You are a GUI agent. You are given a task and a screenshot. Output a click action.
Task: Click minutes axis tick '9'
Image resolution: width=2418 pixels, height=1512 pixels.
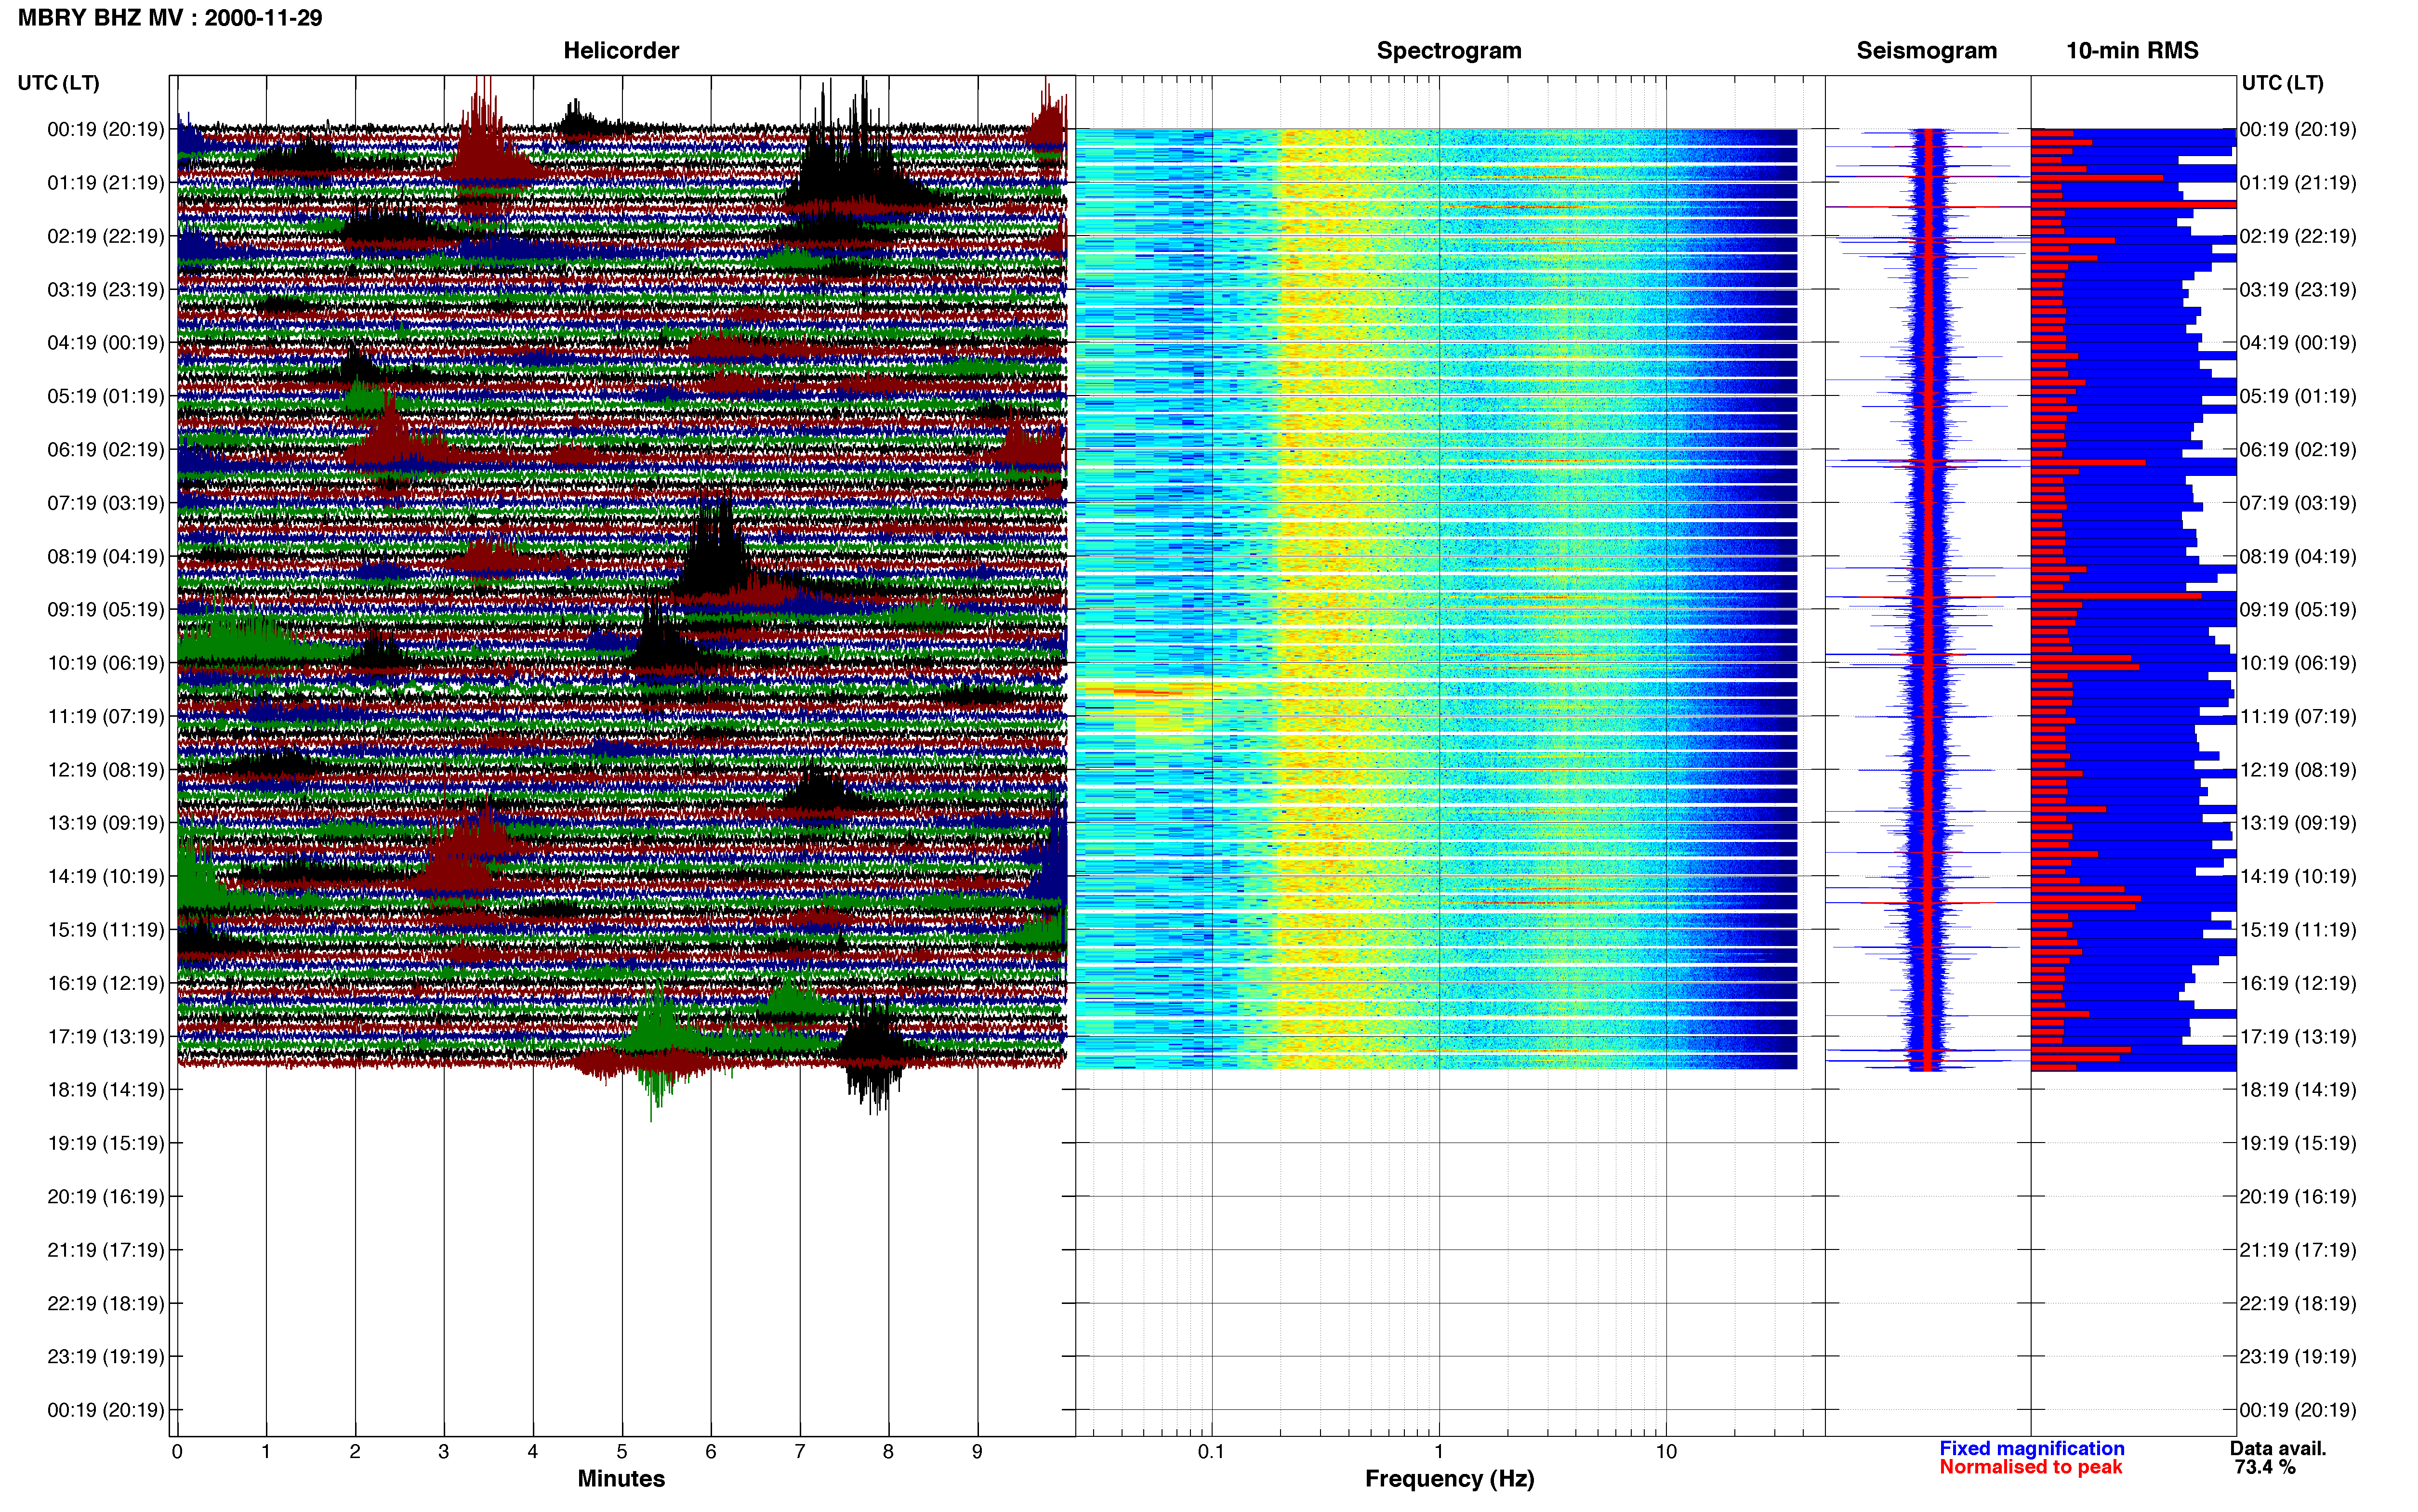pyautogui.click(x=977, y=1451)
